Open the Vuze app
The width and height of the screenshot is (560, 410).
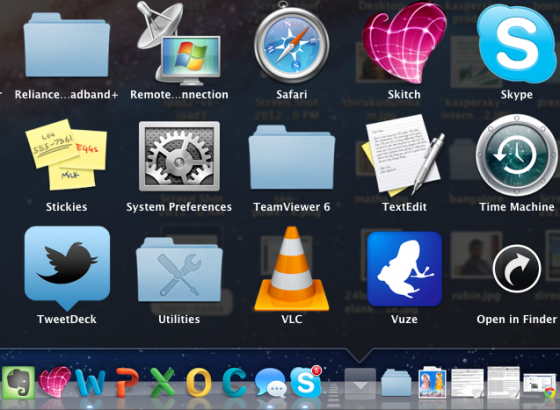pyautogui.click(x=404, y=269)
